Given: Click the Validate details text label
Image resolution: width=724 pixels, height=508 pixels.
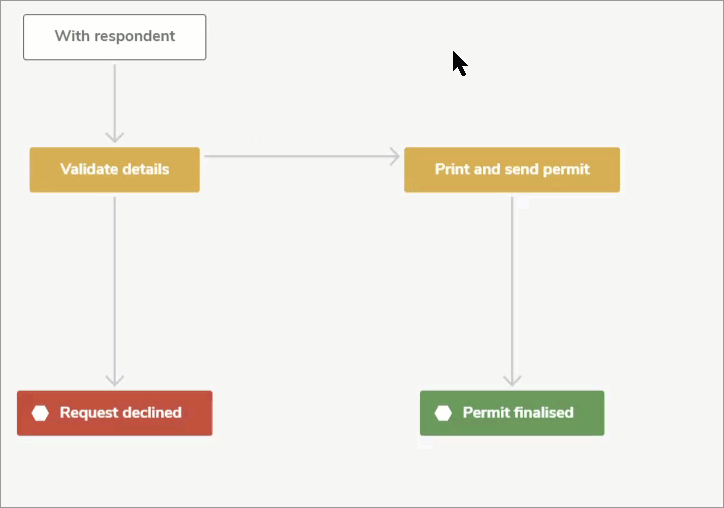Looking at the screenshot, I should click(115, 169).
